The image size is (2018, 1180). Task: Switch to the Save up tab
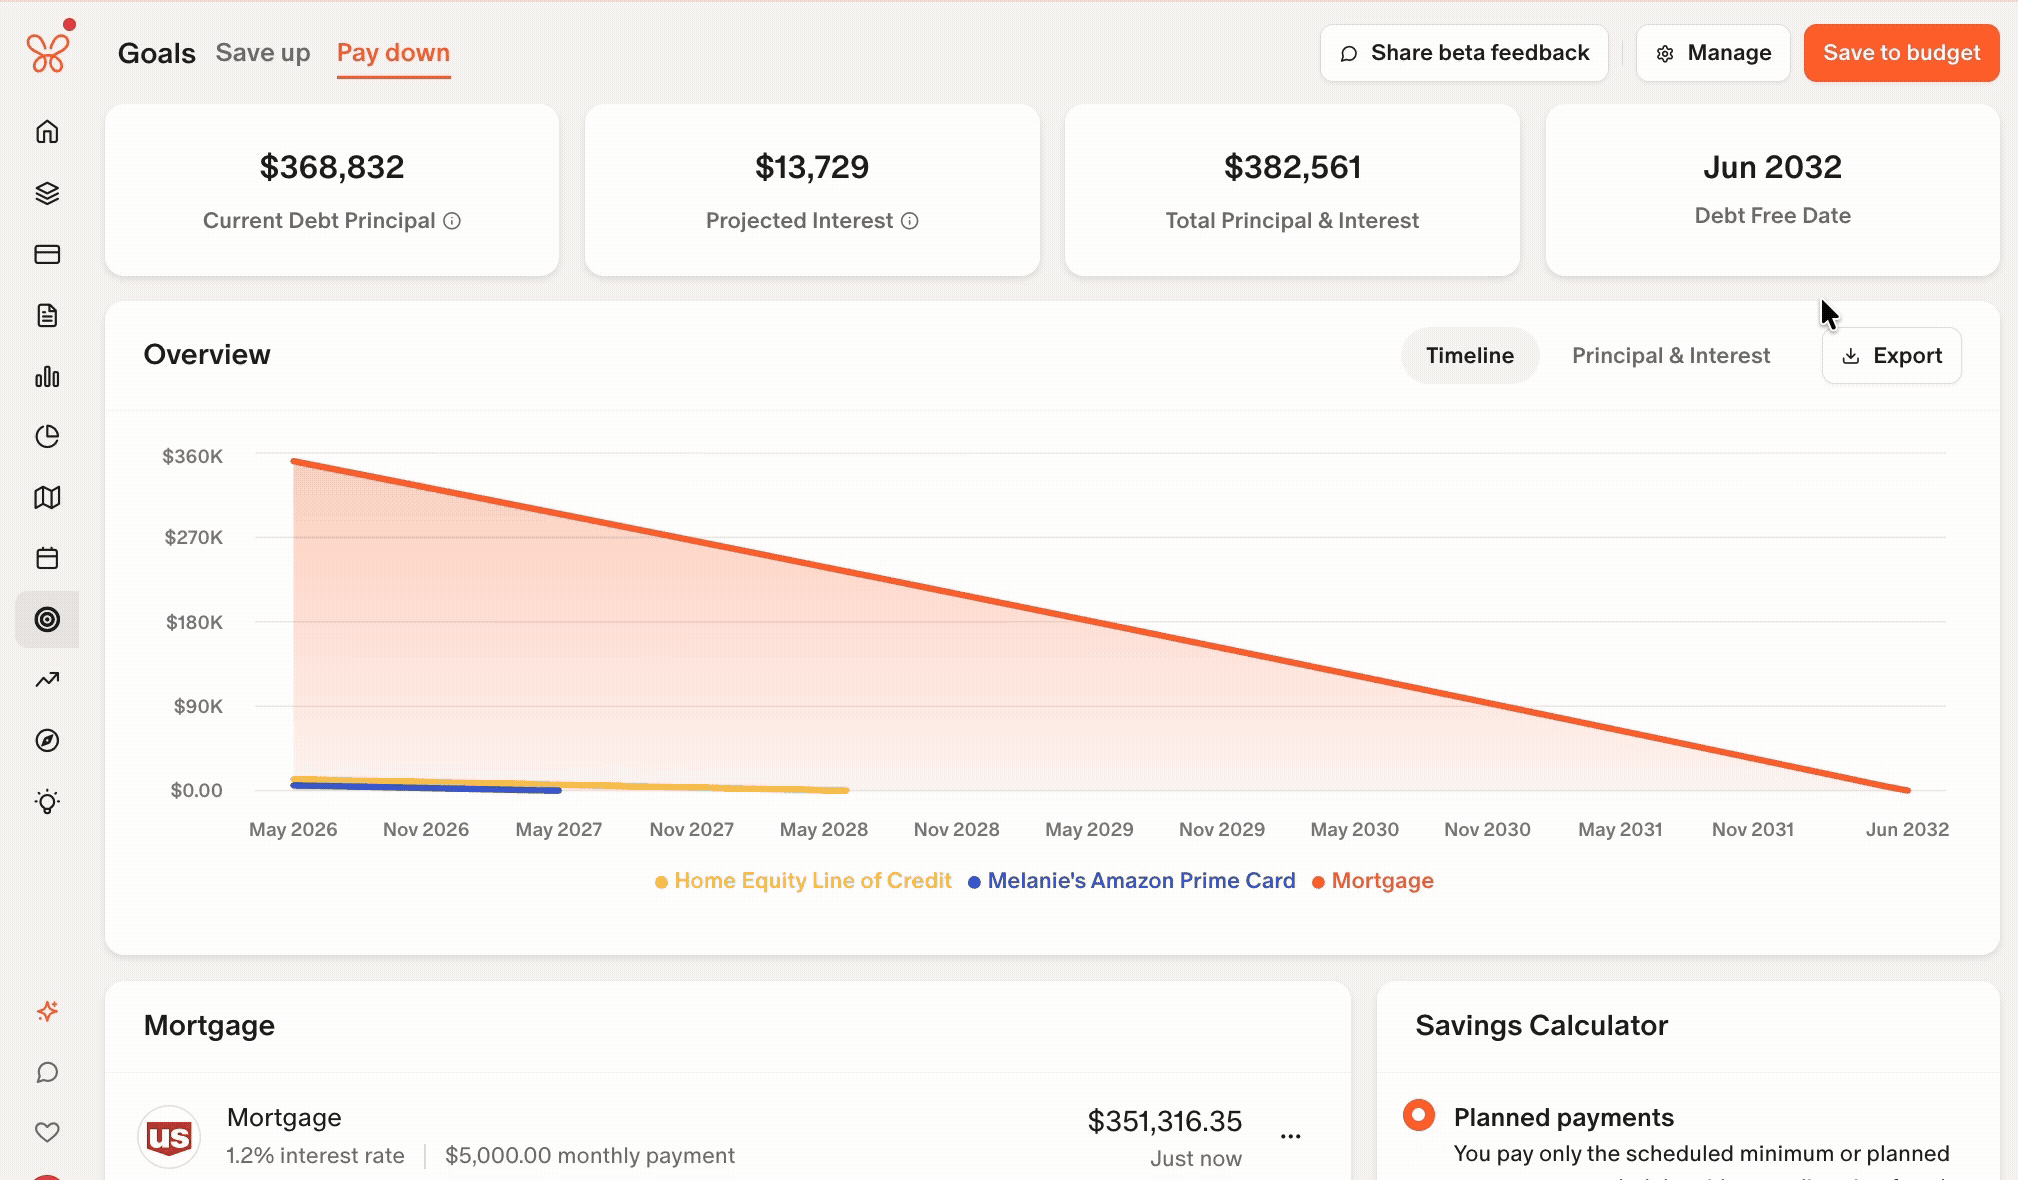point(263,53)
